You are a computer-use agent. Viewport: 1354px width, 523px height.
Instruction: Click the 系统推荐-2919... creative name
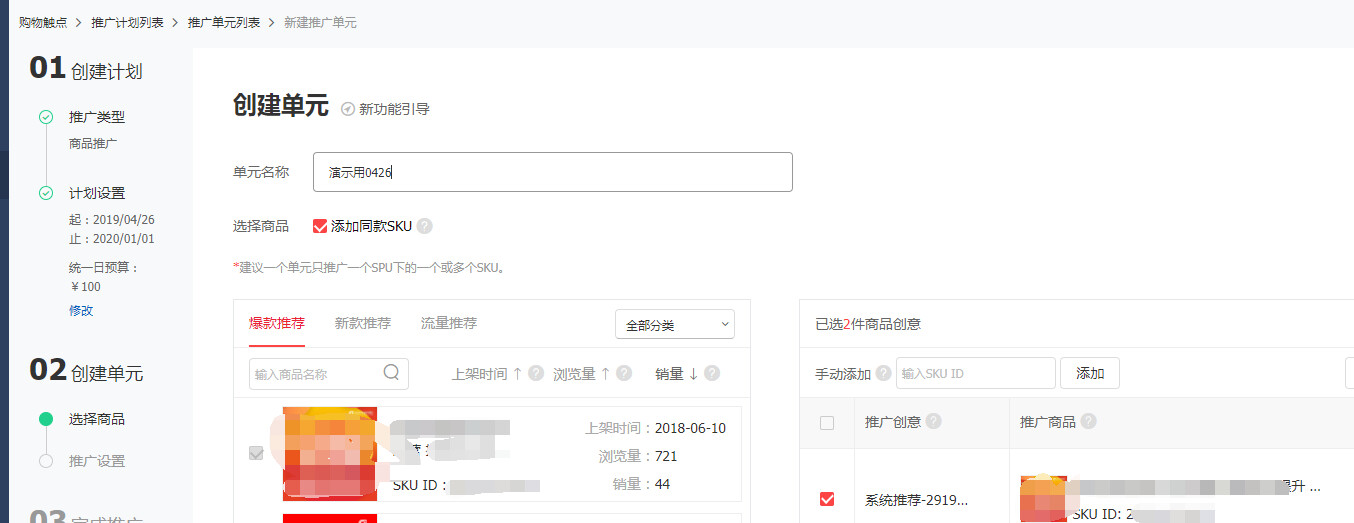click(x=916, y=500)
